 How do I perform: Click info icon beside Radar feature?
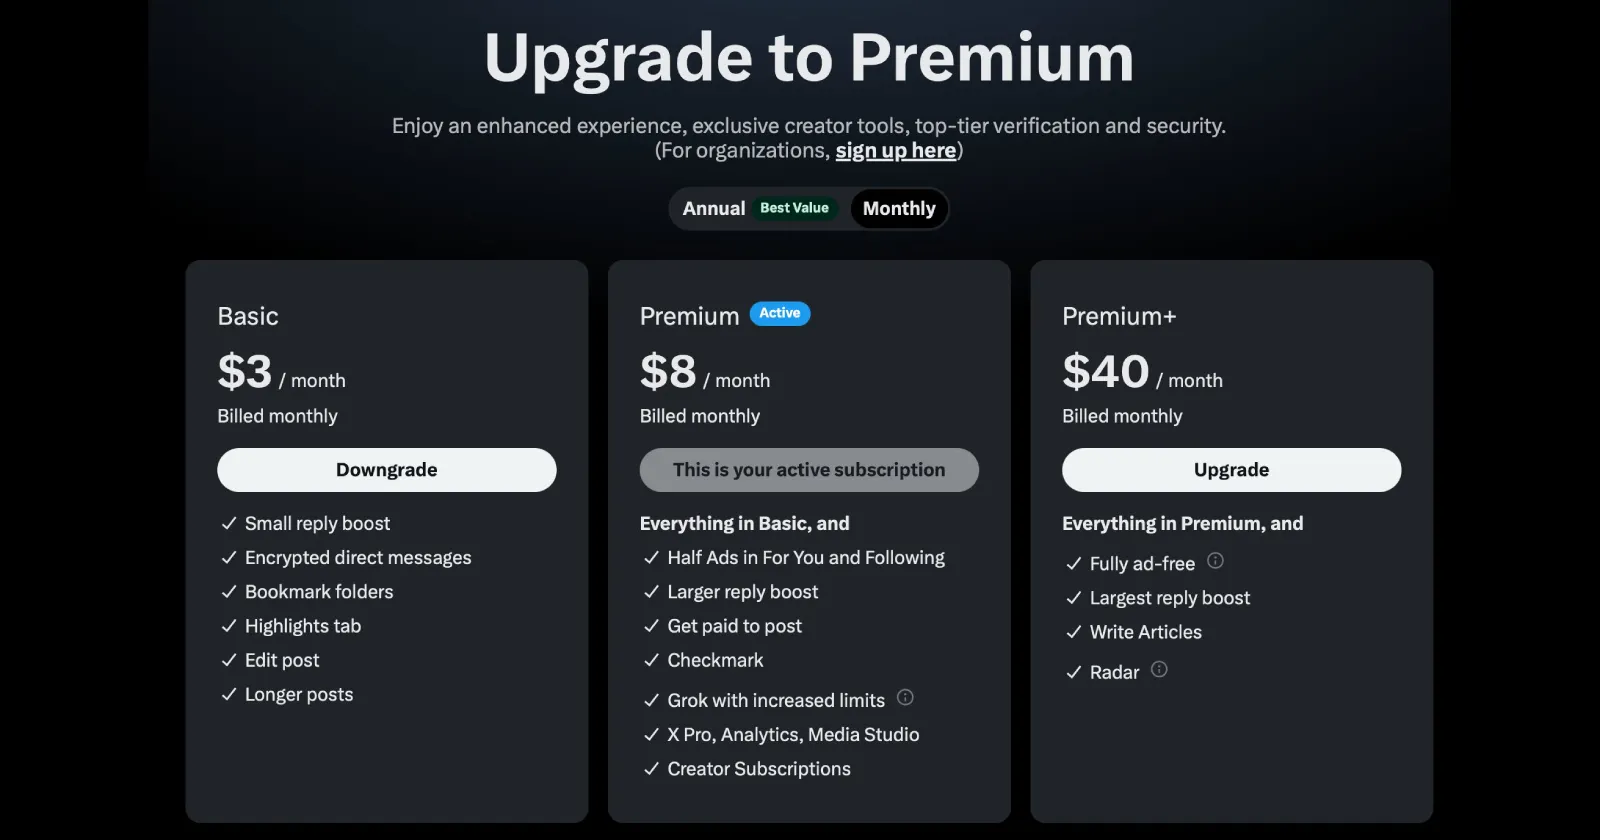1159,670
